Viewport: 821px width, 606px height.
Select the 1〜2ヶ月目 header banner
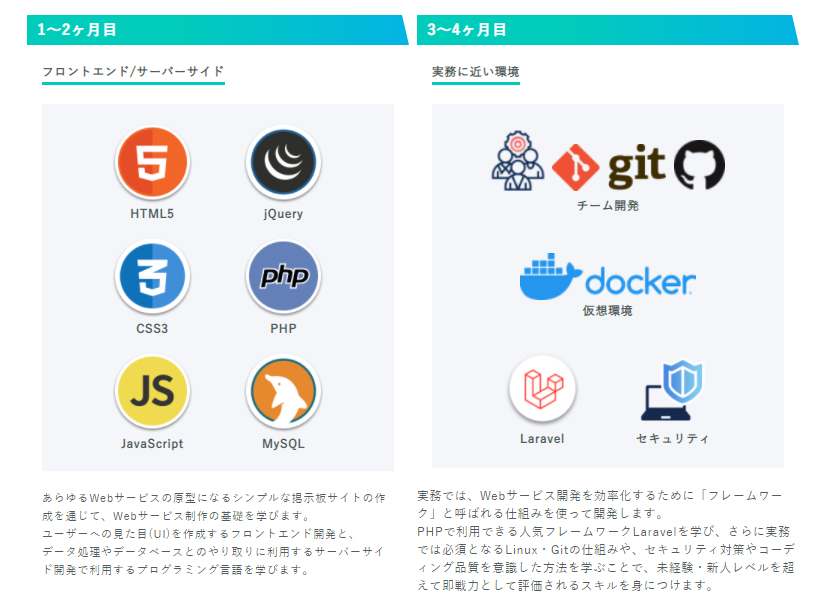pyautogui.click(x=217, y=30)
